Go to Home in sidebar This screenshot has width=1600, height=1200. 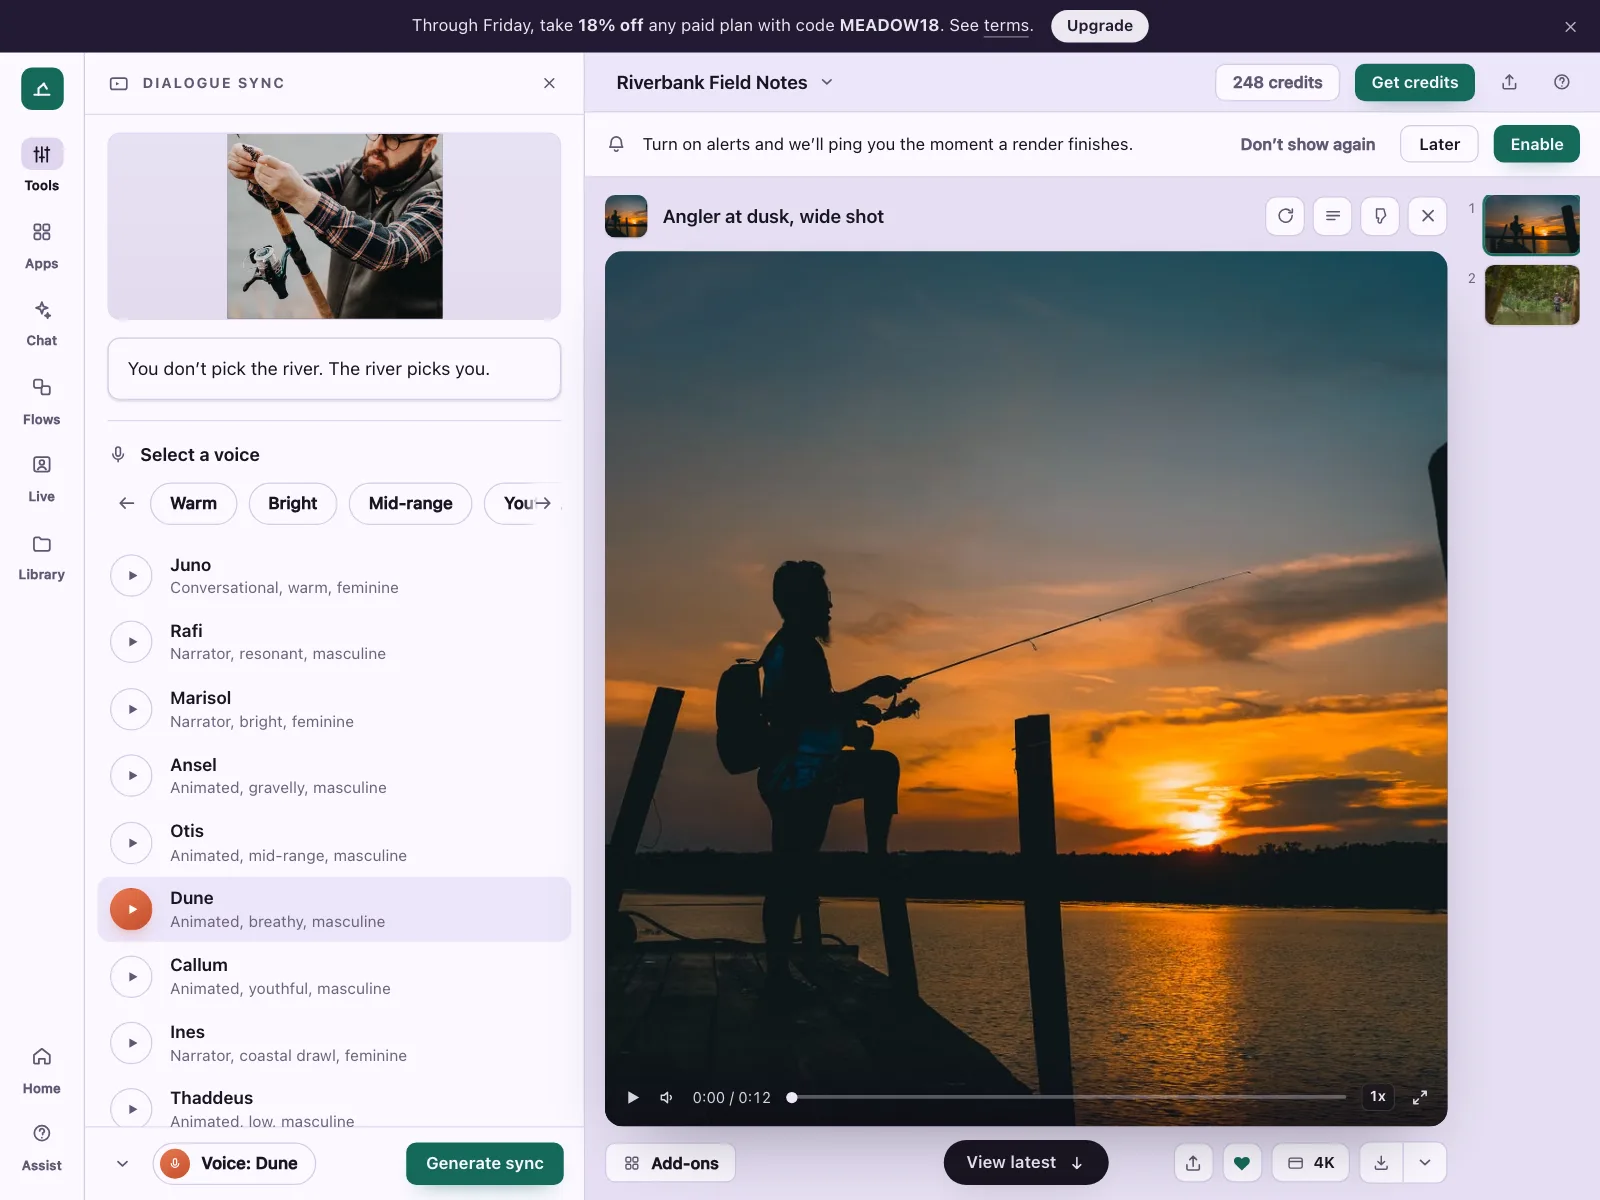42,1070
